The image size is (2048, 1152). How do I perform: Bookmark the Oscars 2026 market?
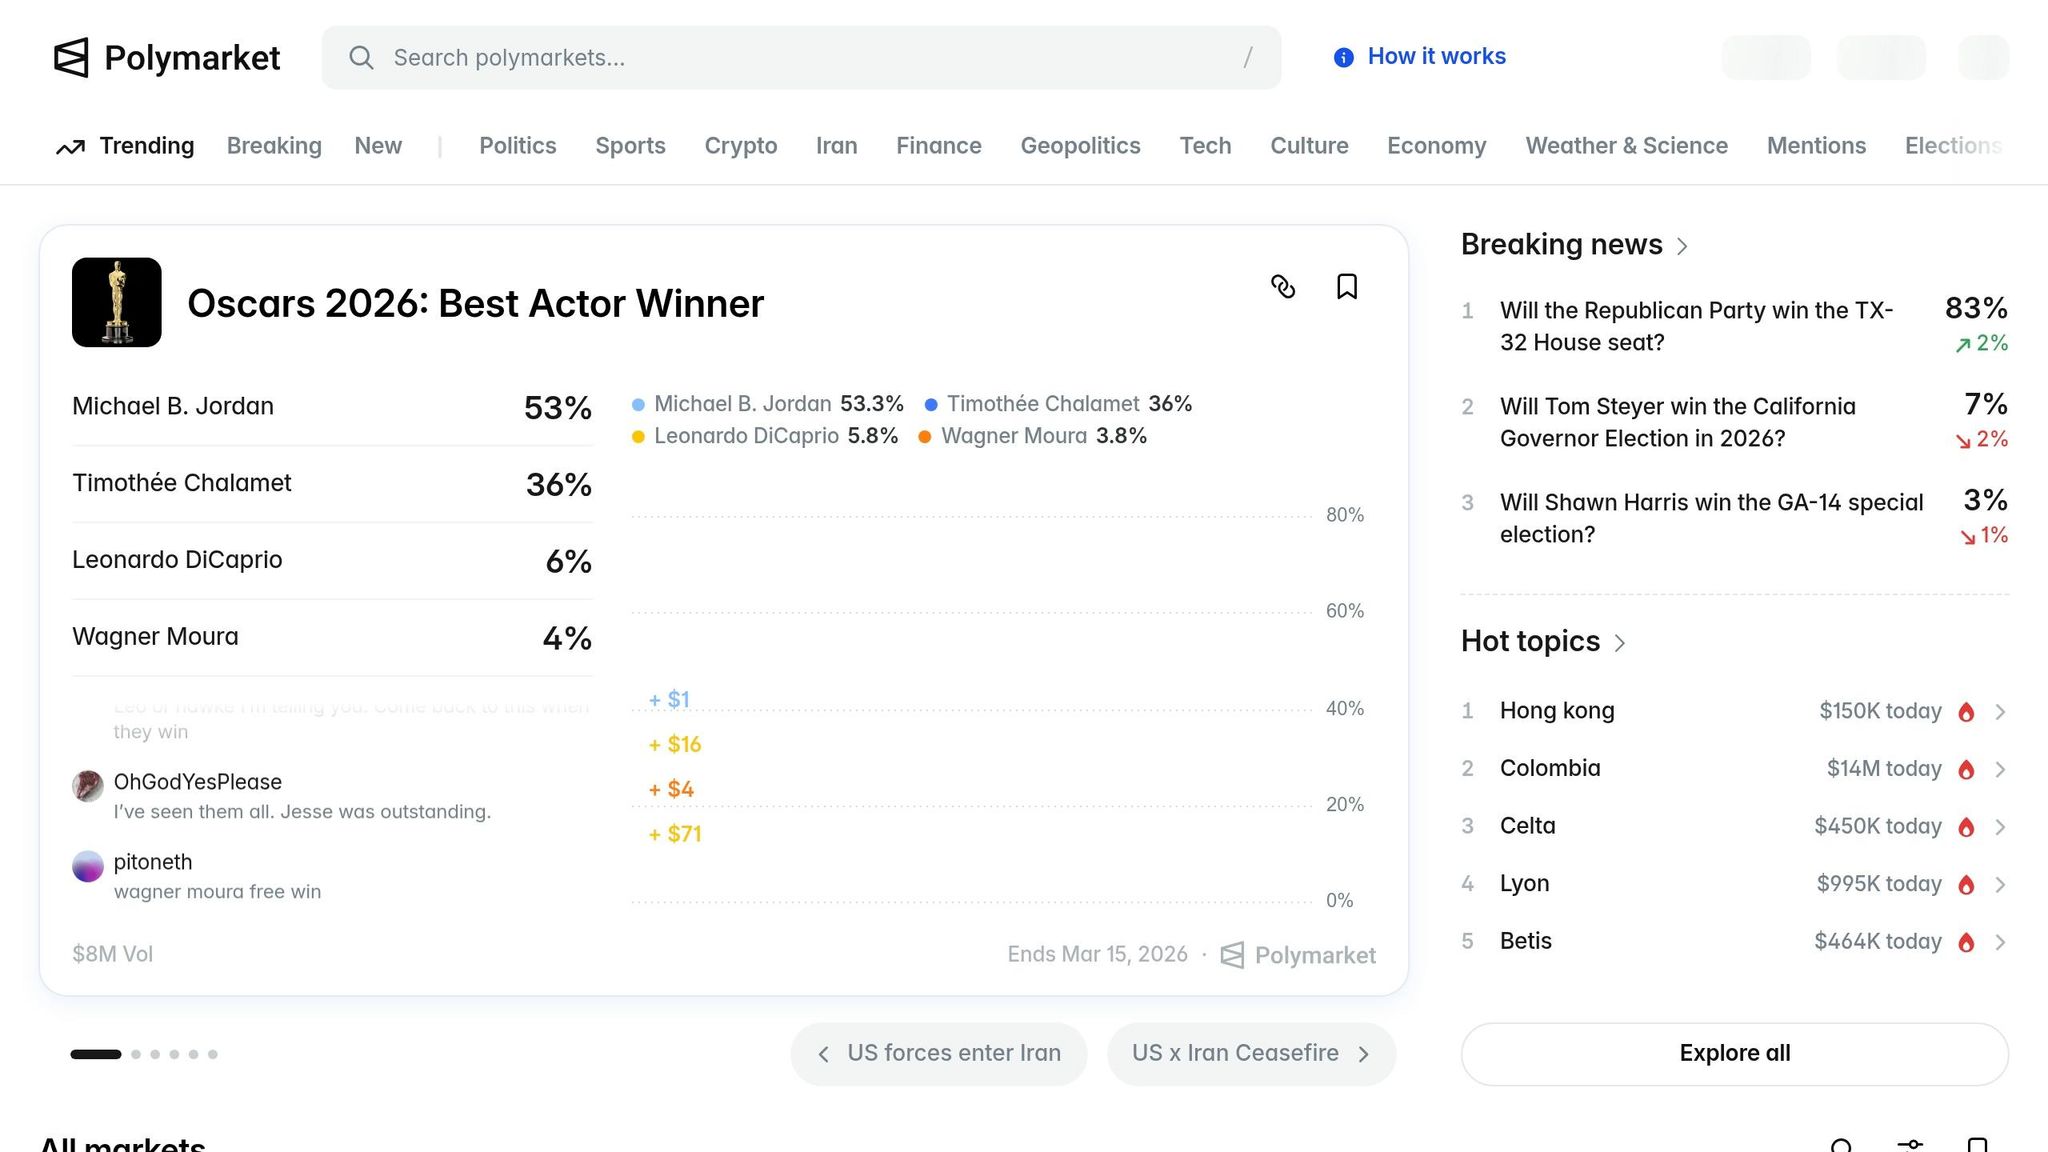(x=1347, y=287)
